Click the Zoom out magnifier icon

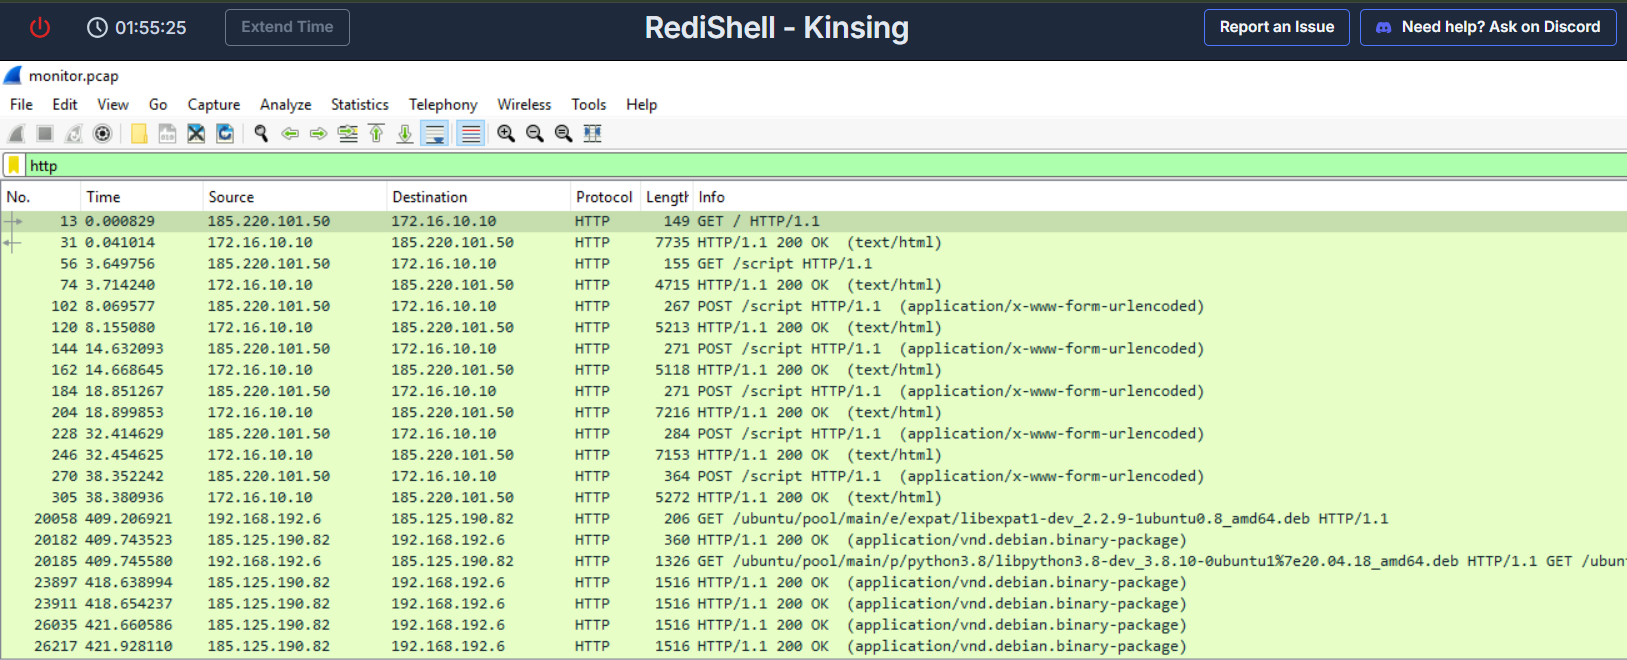point(535,133)
